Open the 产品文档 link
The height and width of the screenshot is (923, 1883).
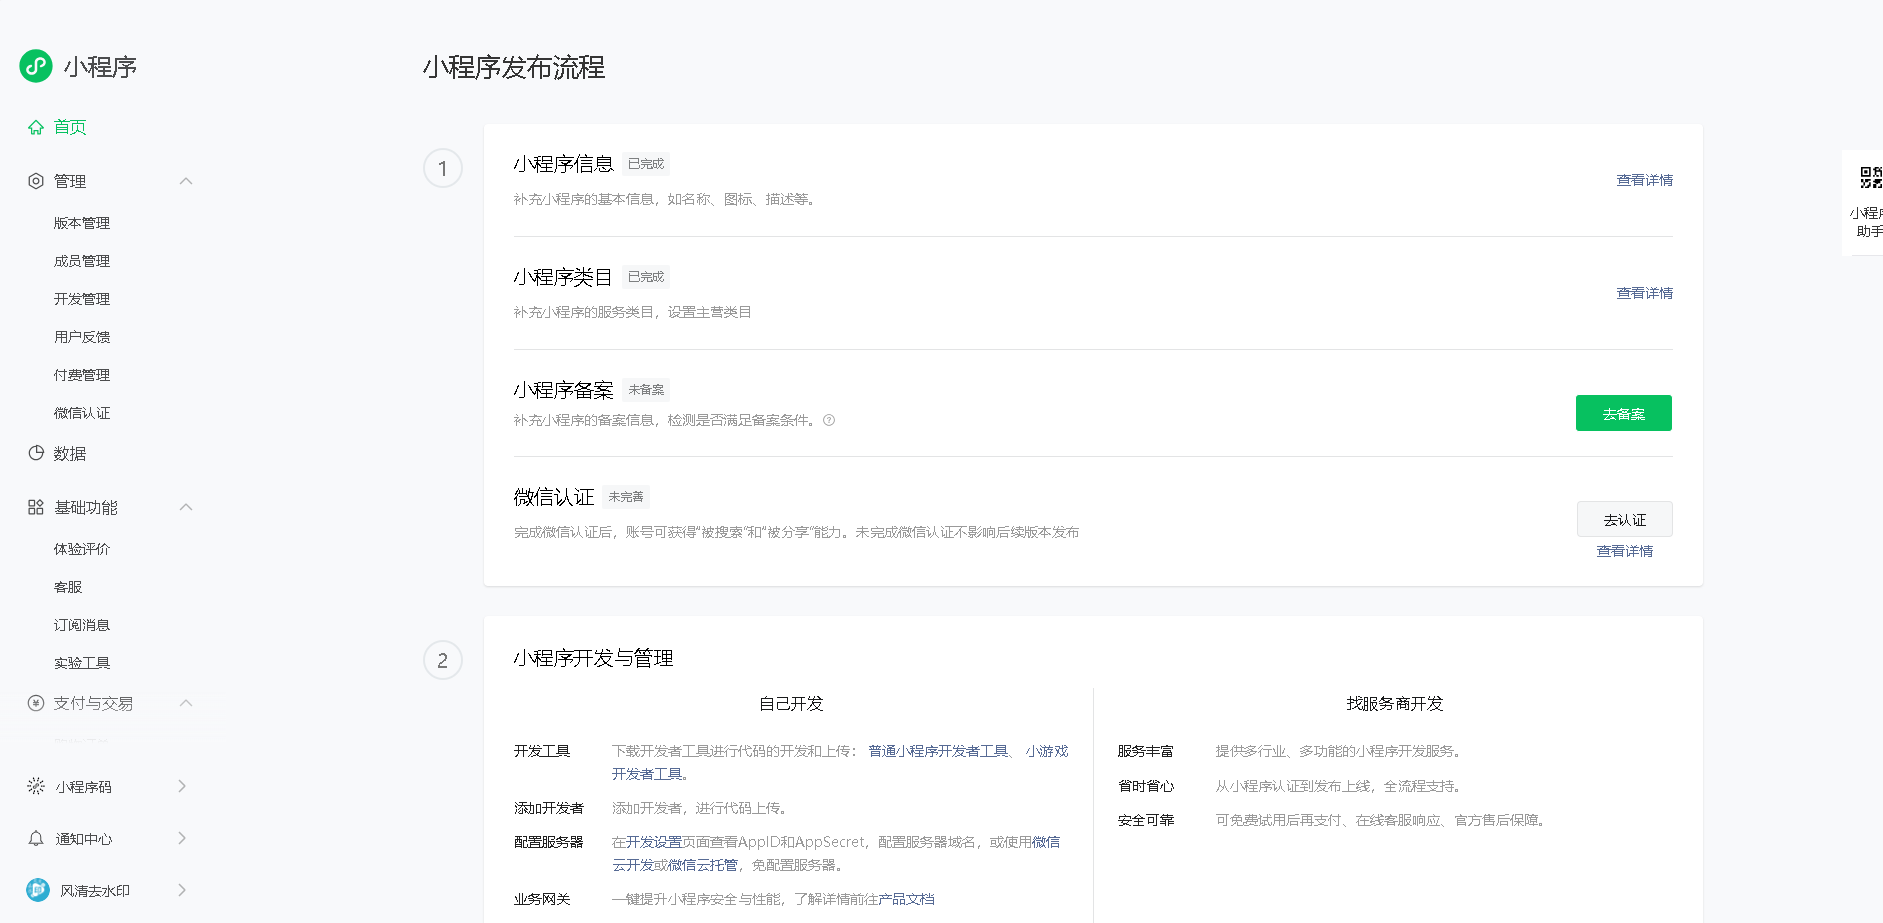click(x=906, y=899)
